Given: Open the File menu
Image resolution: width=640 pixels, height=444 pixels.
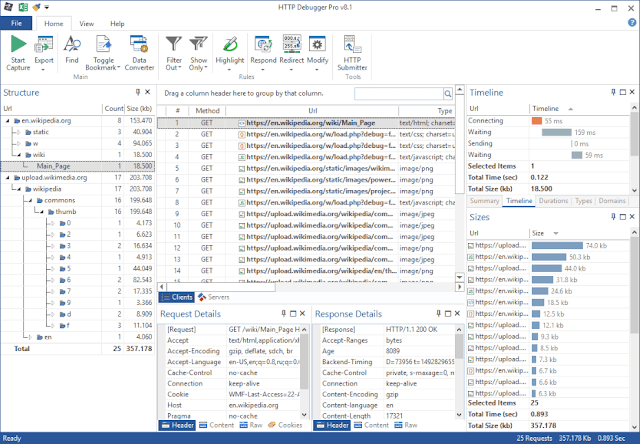Looking at the screenshot, I should 16,23.
